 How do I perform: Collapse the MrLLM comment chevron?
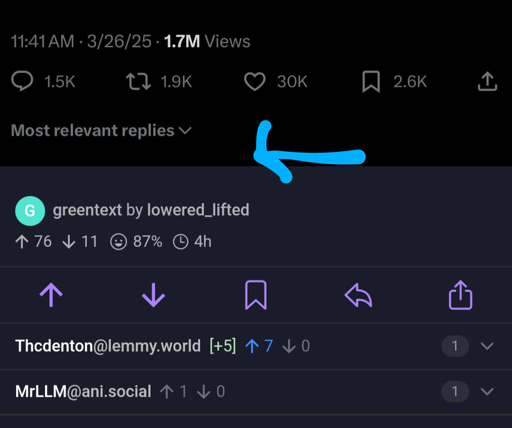[x=487, y=391]
